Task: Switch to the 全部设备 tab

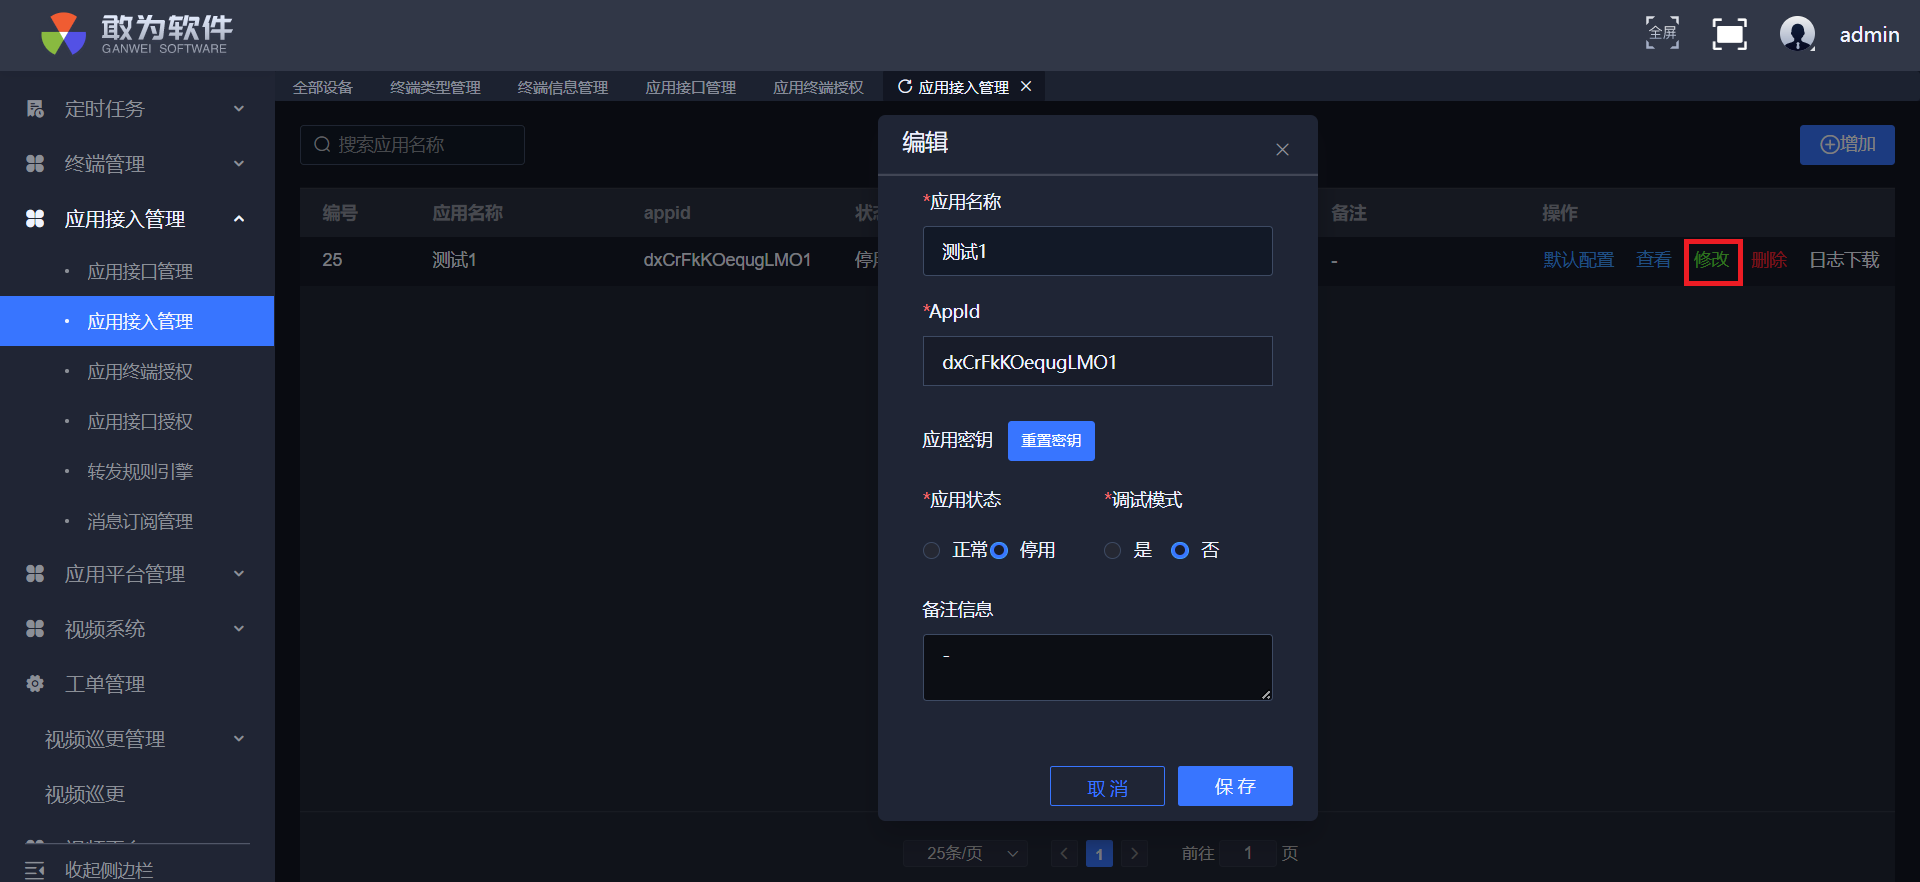Action: click(322, 87)
